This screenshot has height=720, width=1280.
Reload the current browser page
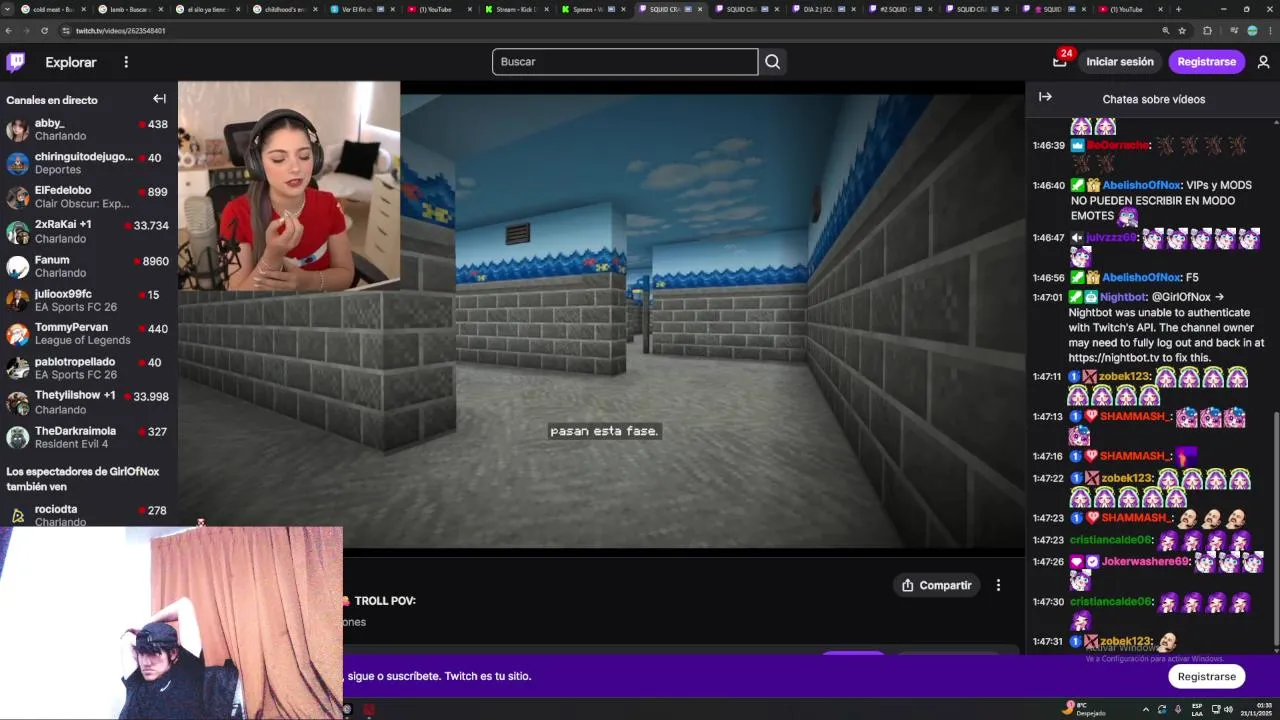point(44,31)
